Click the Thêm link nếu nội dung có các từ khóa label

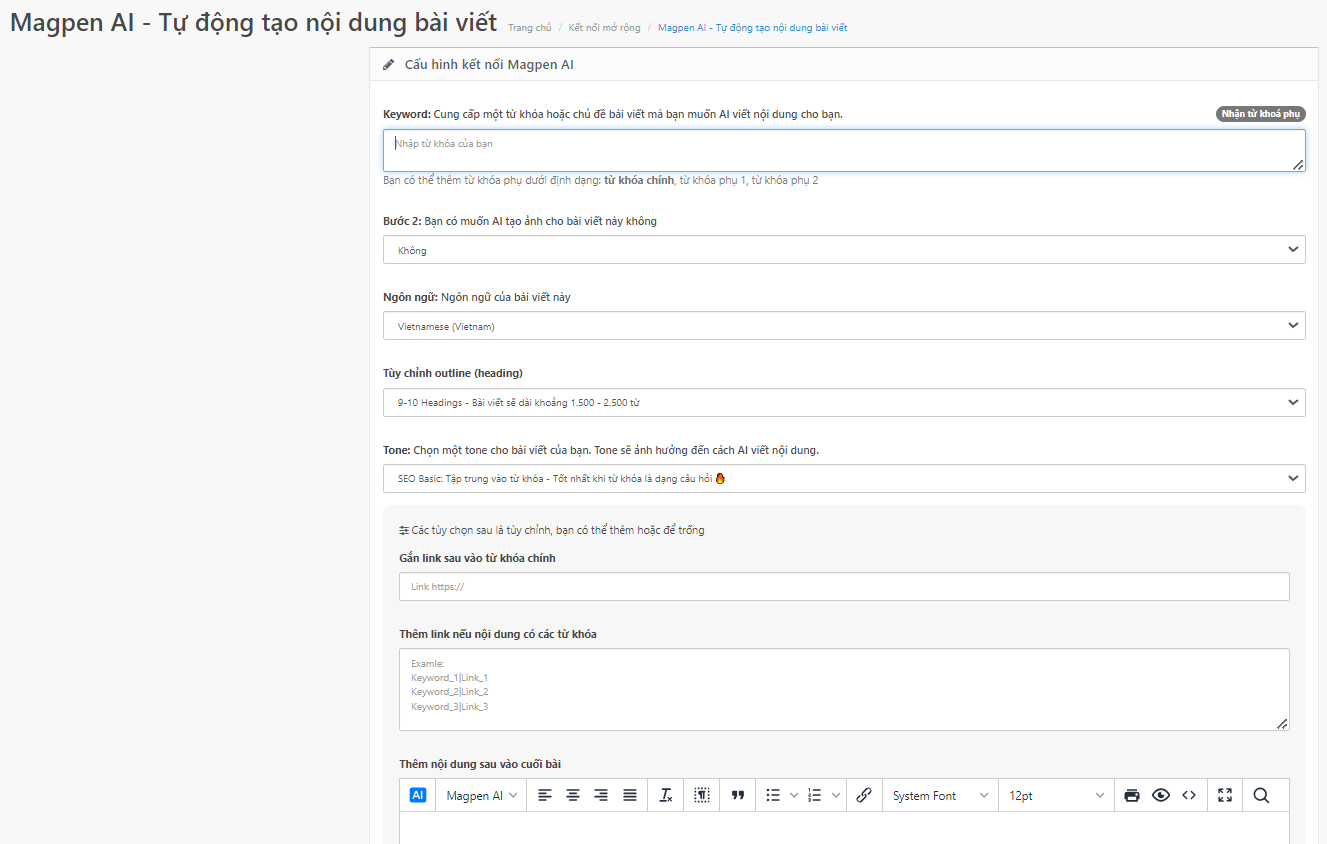click(x=498, y=634)
